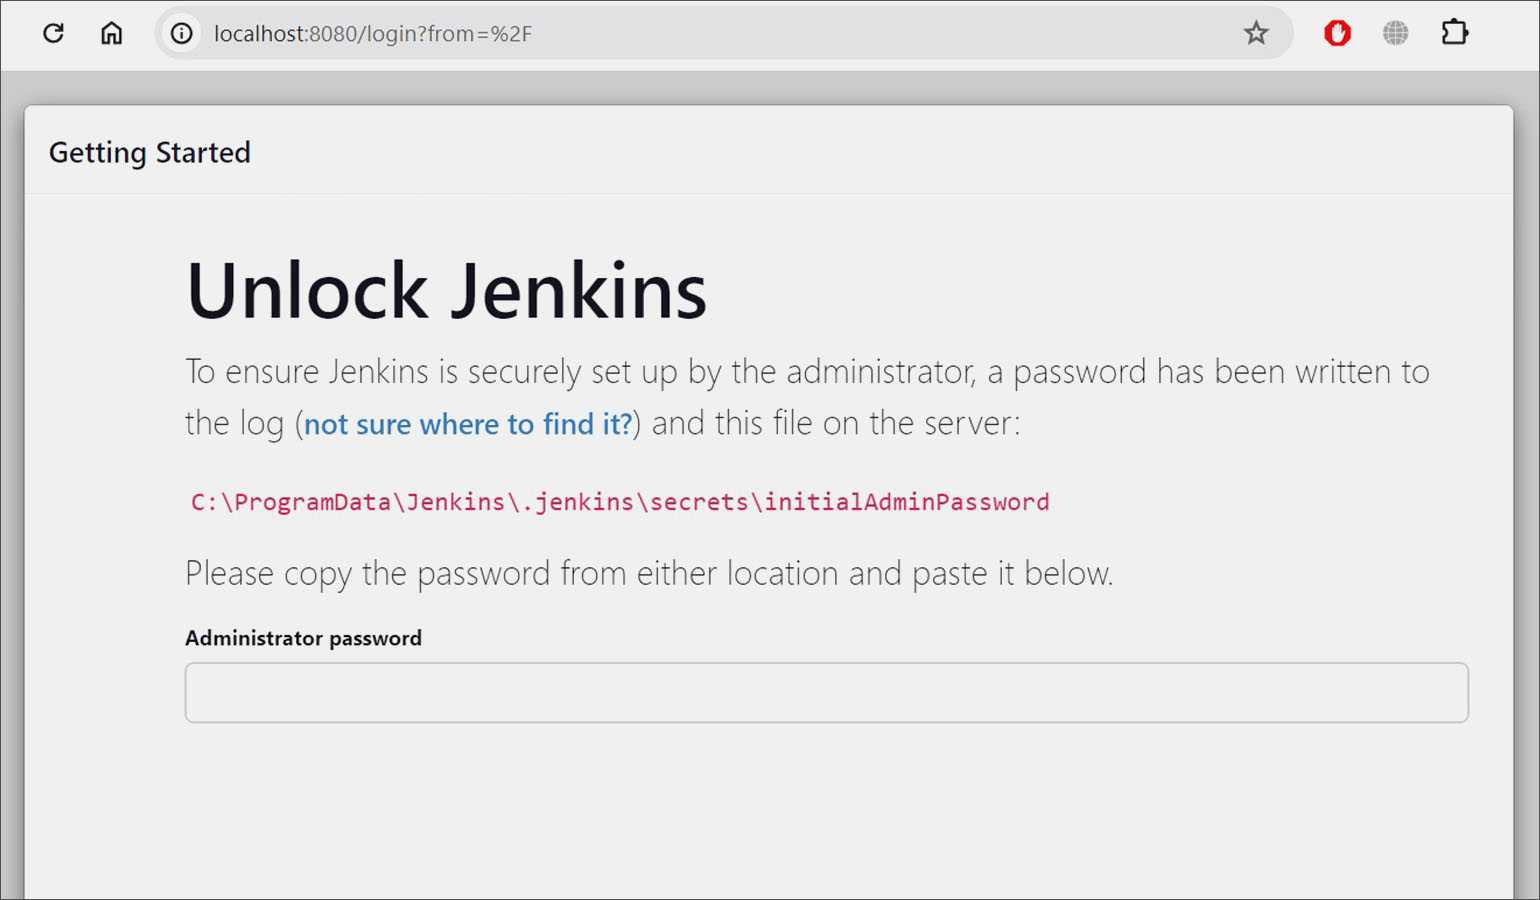The image size is (1540, 900).
Task: Go to the browser home page icon
Action: [111, 33]
